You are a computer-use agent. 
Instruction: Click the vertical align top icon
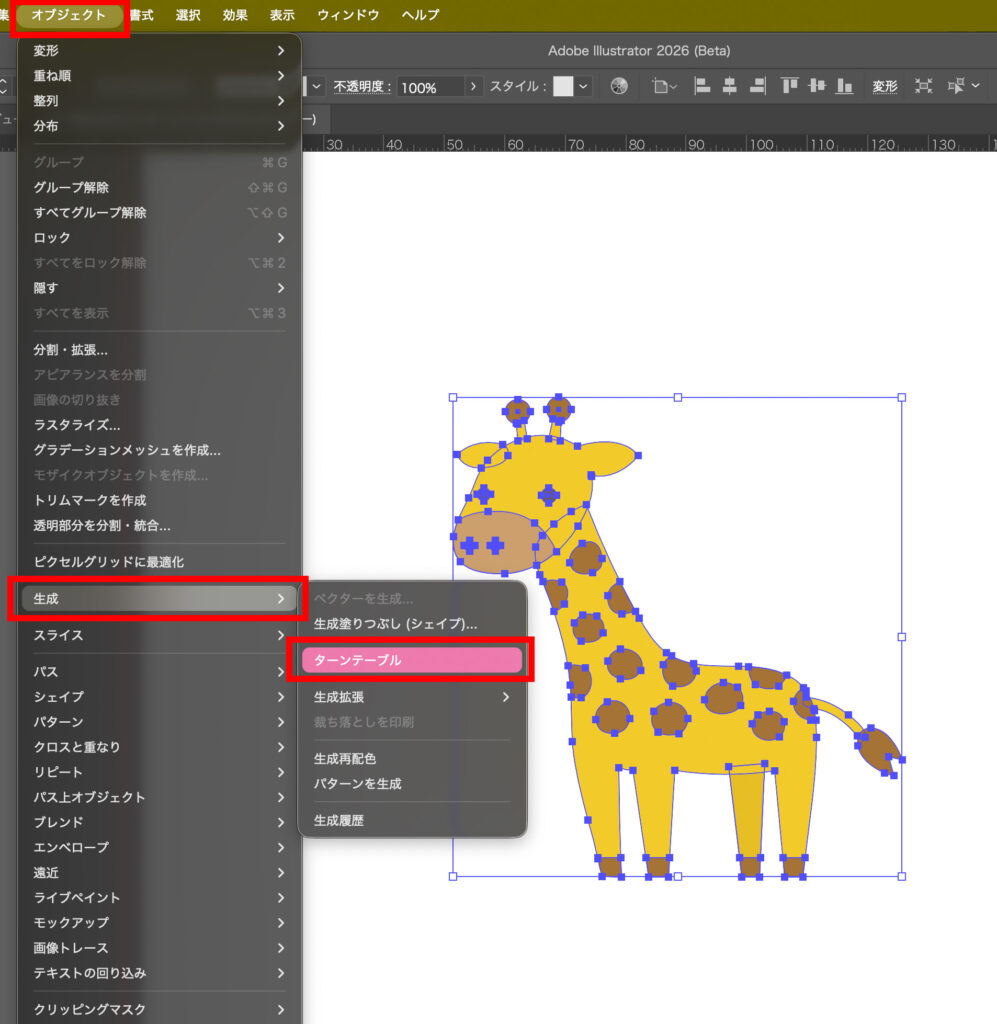pyautogui.click(x=790, y=87)
